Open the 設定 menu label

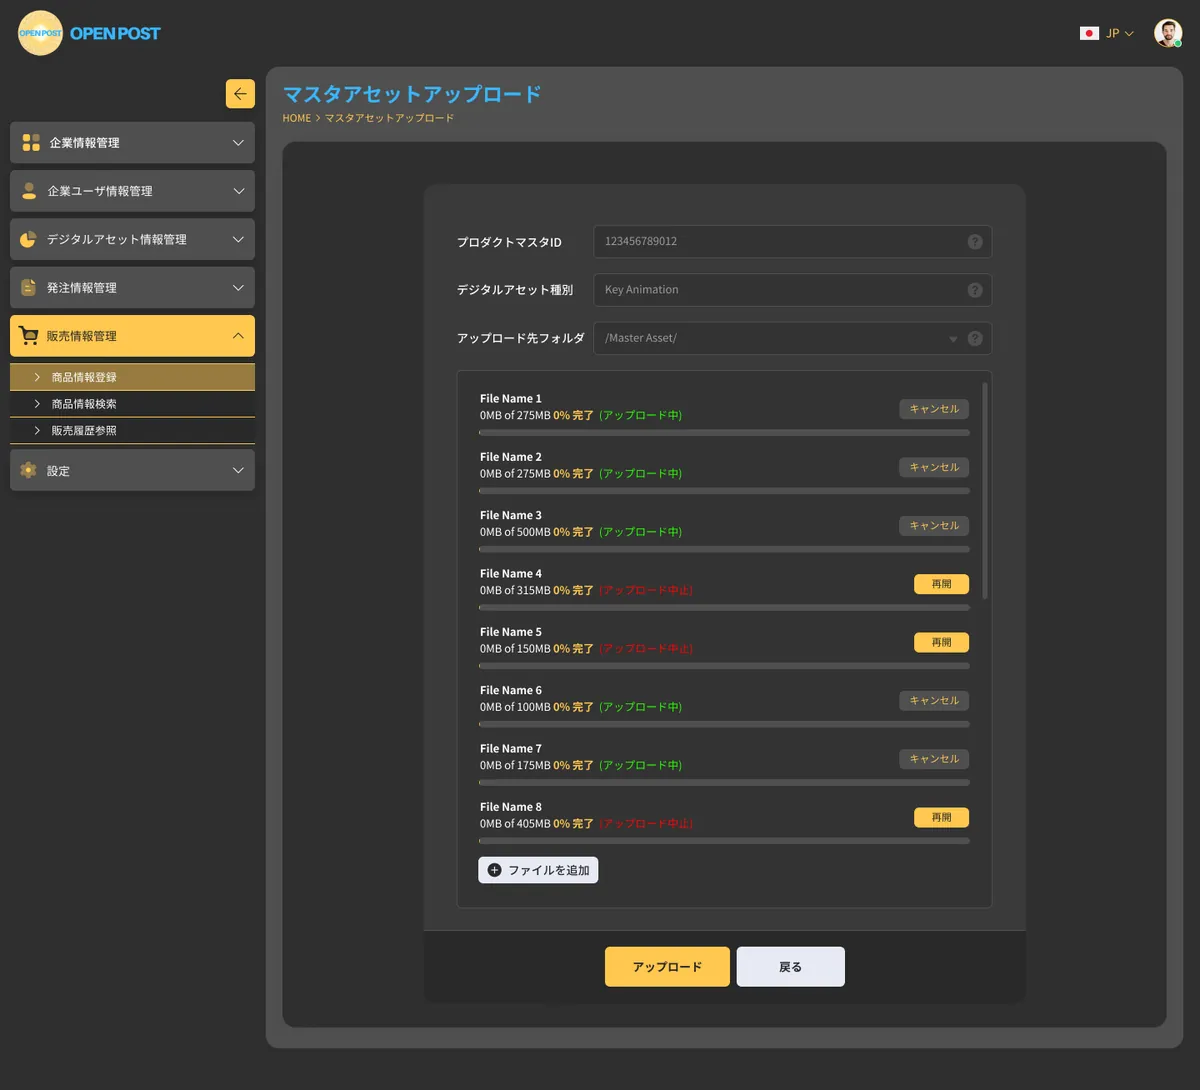[x=58, y=471]
